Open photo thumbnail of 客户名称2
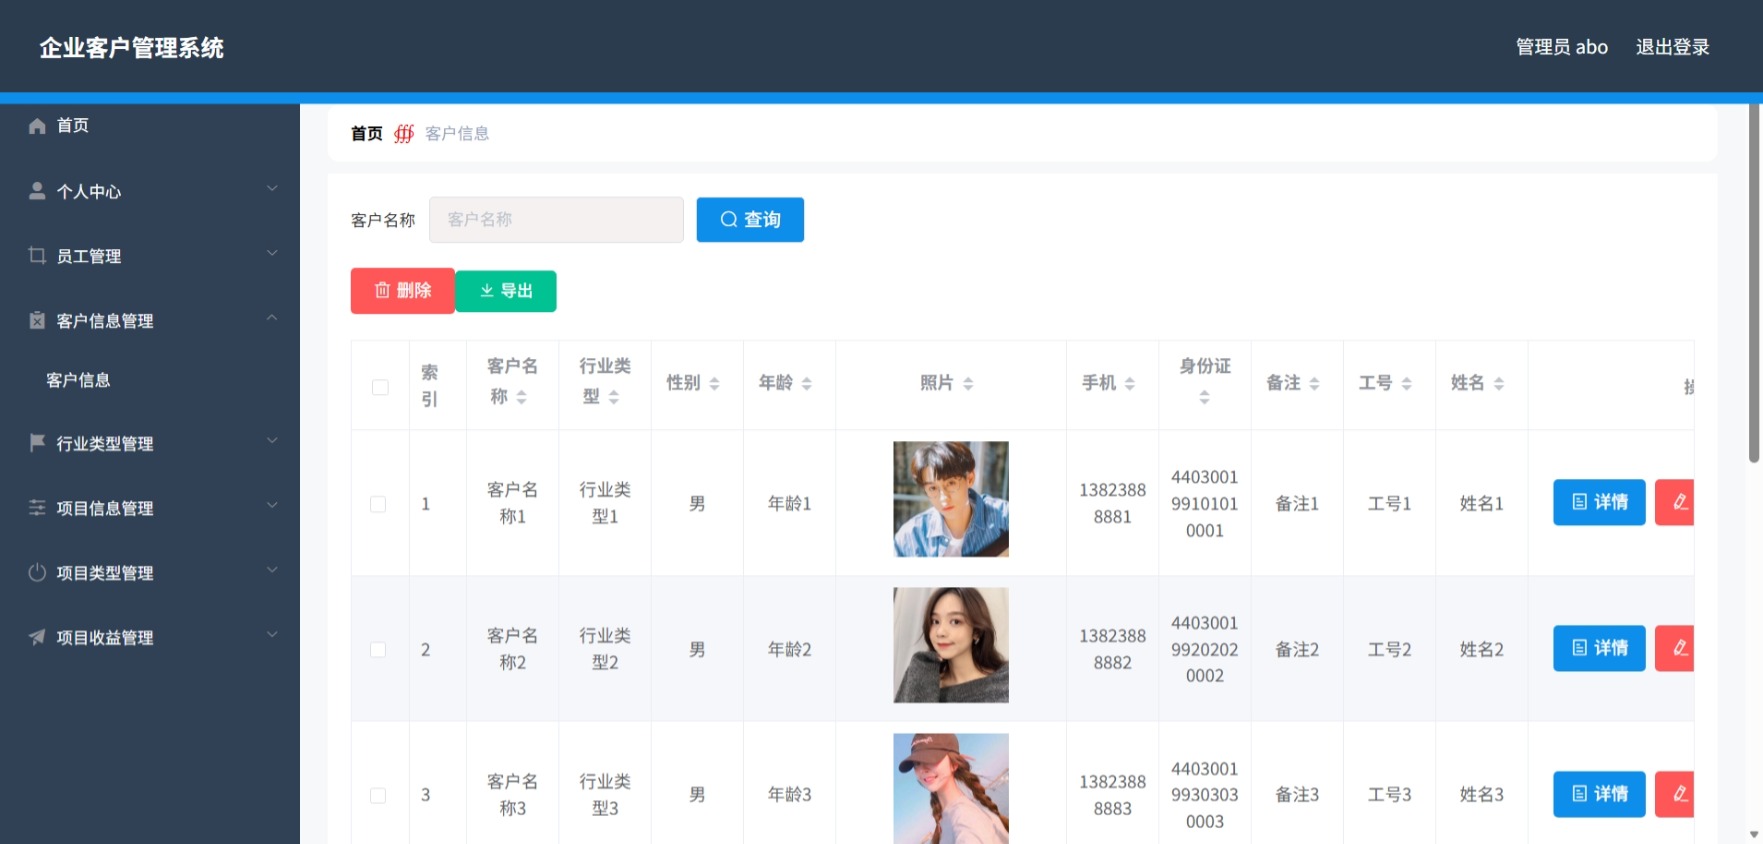 (951, 645)
